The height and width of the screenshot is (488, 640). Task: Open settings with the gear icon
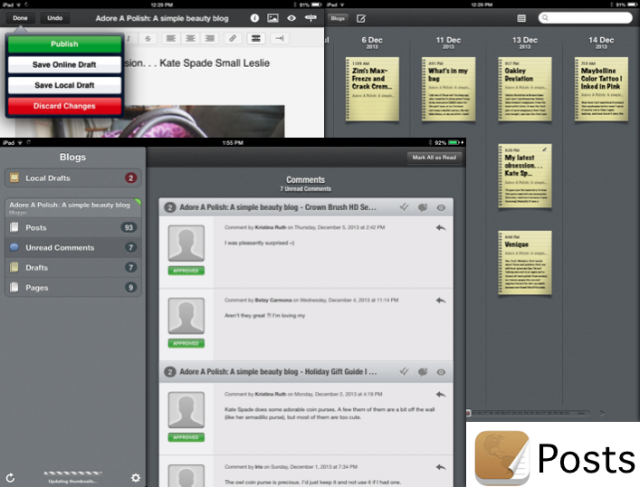(x=136, y=477)
